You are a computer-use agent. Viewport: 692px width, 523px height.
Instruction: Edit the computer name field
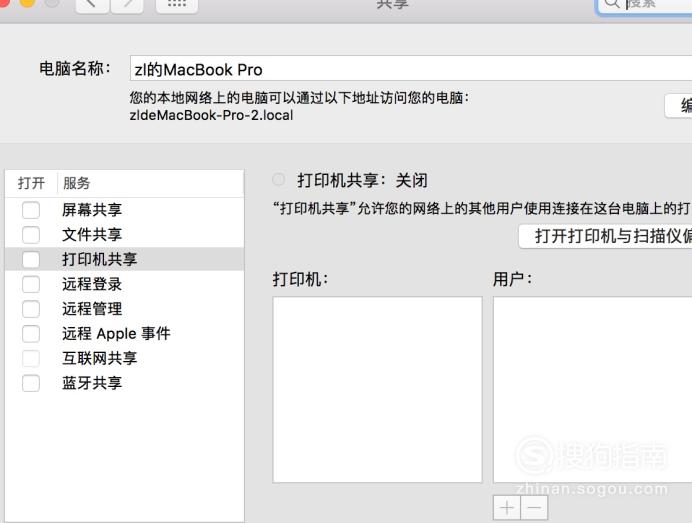coord(411,68)
